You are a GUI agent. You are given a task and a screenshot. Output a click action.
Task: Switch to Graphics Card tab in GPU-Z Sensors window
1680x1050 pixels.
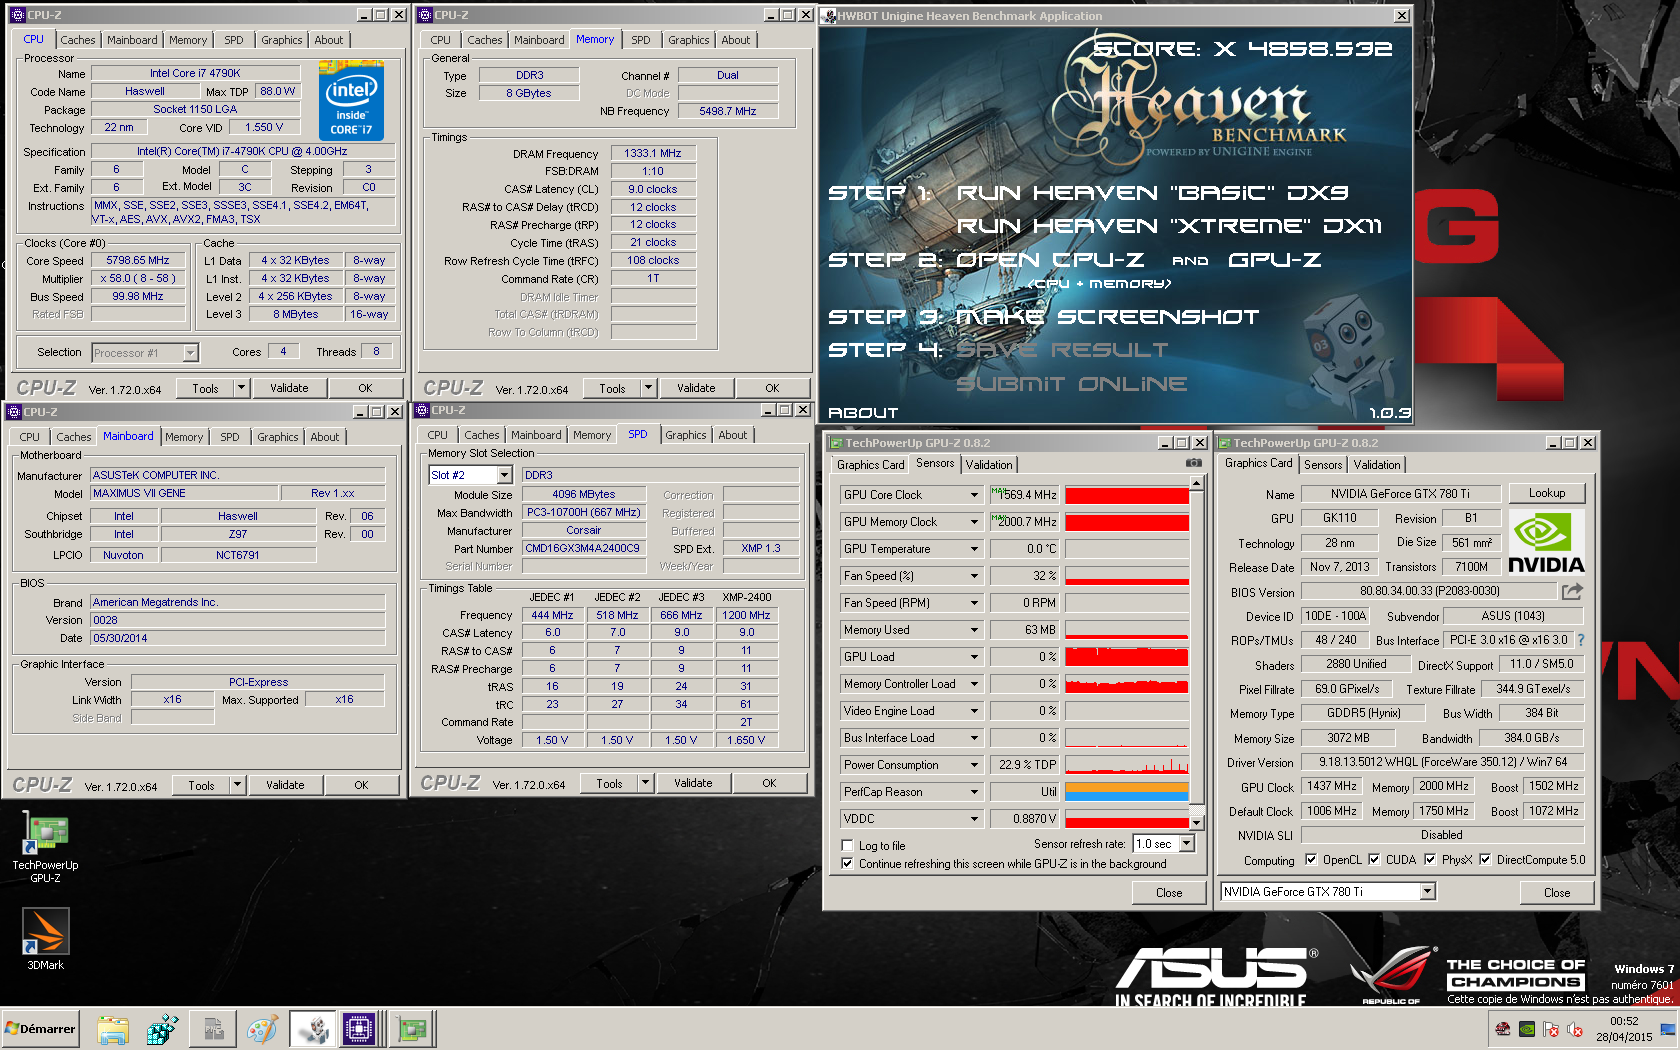(870, 465)
